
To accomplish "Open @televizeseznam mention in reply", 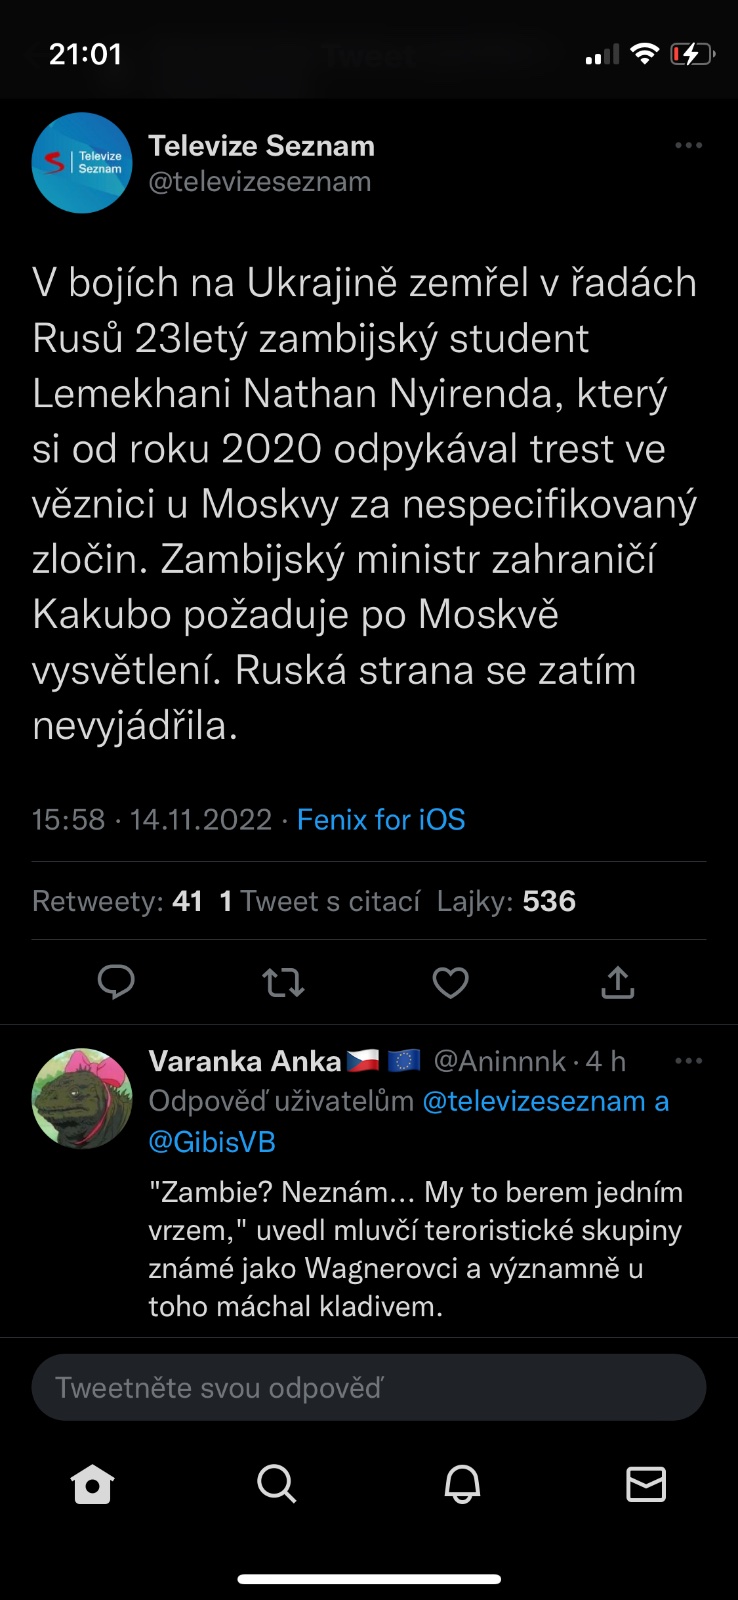I will tap(534, 1102).
